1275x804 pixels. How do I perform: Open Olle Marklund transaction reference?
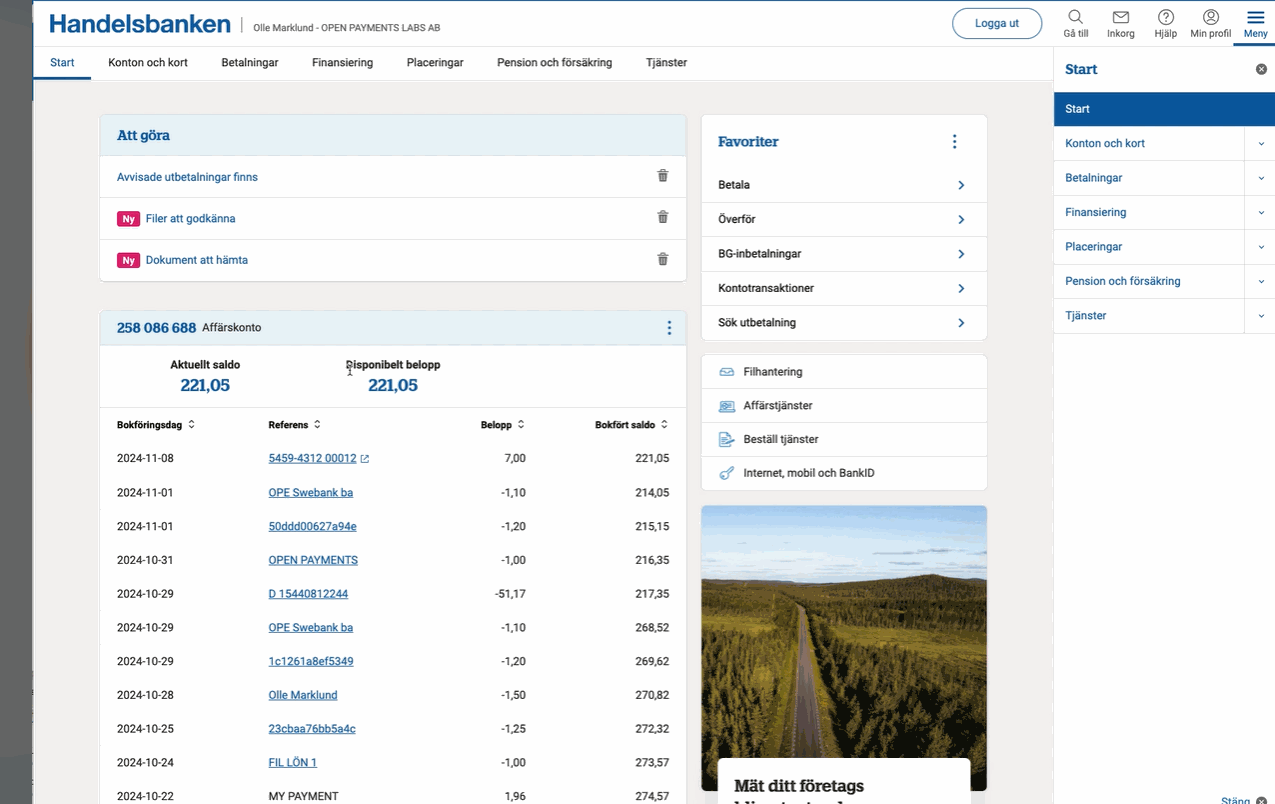point(303,695)
